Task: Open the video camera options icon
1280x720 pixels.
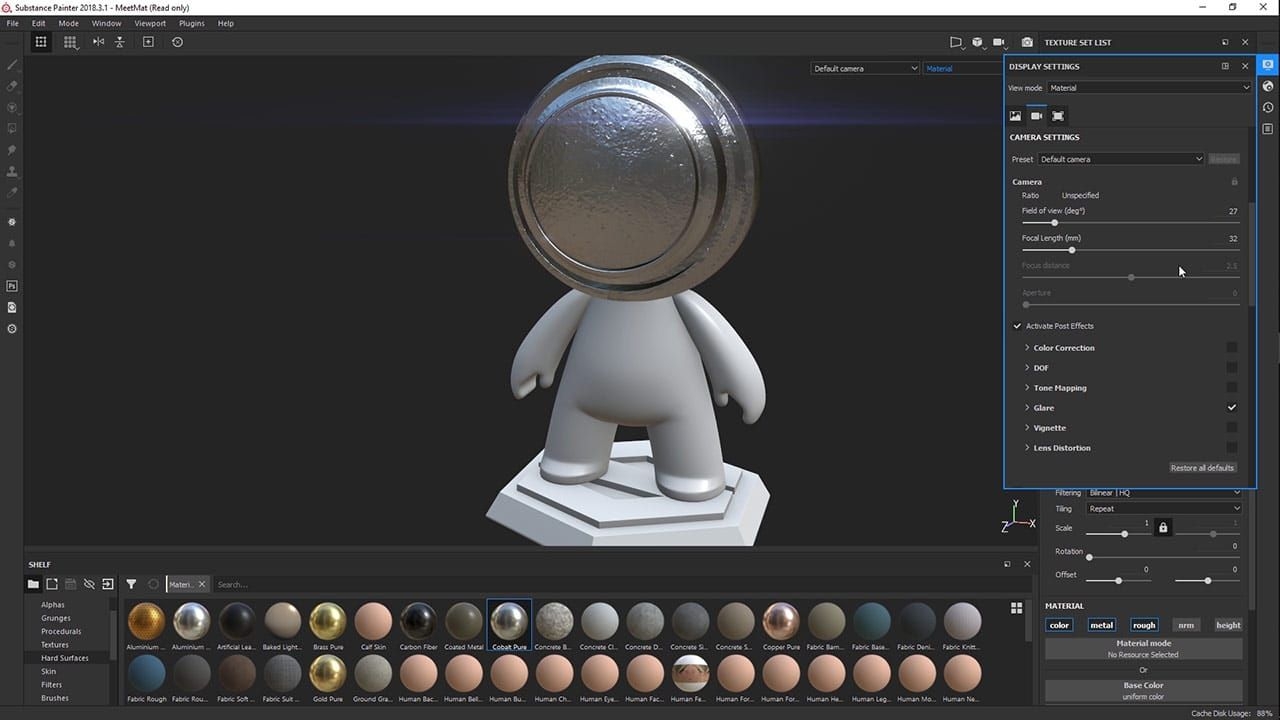Action: point(999,42)
